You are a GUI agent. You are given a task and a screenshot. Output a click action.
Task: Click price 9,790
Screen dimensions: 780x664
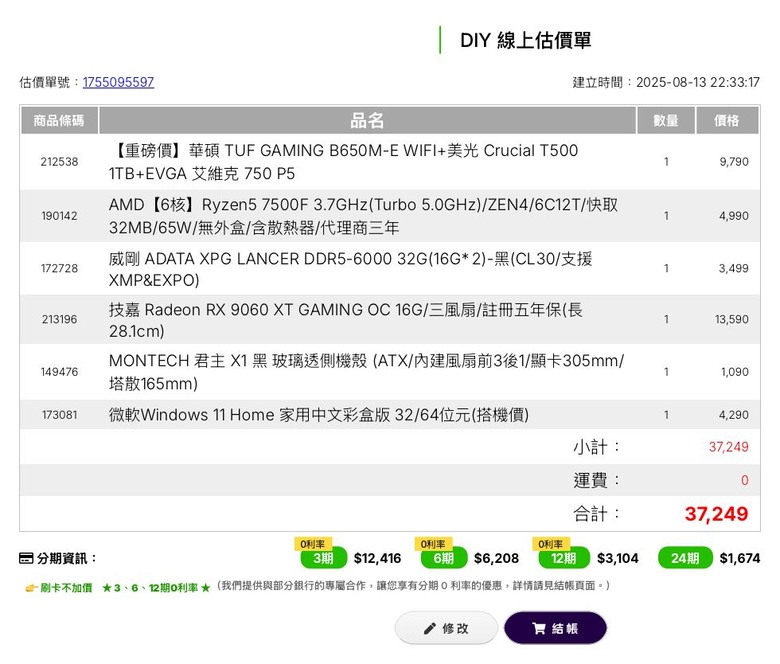[x=734, y=162]
